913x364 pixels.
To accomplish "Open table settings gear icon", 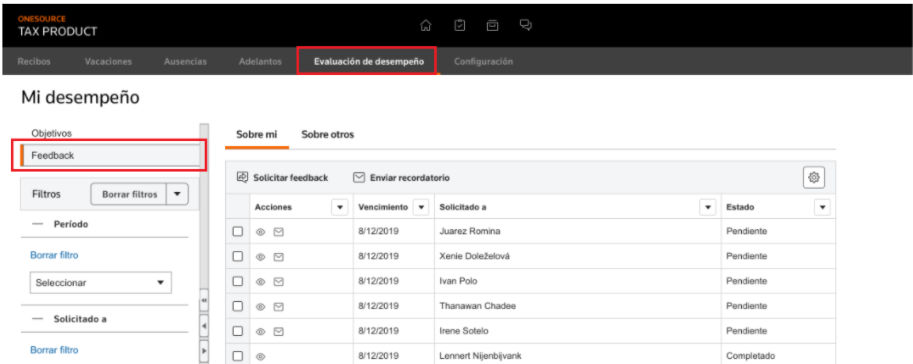I will [814, 177].
